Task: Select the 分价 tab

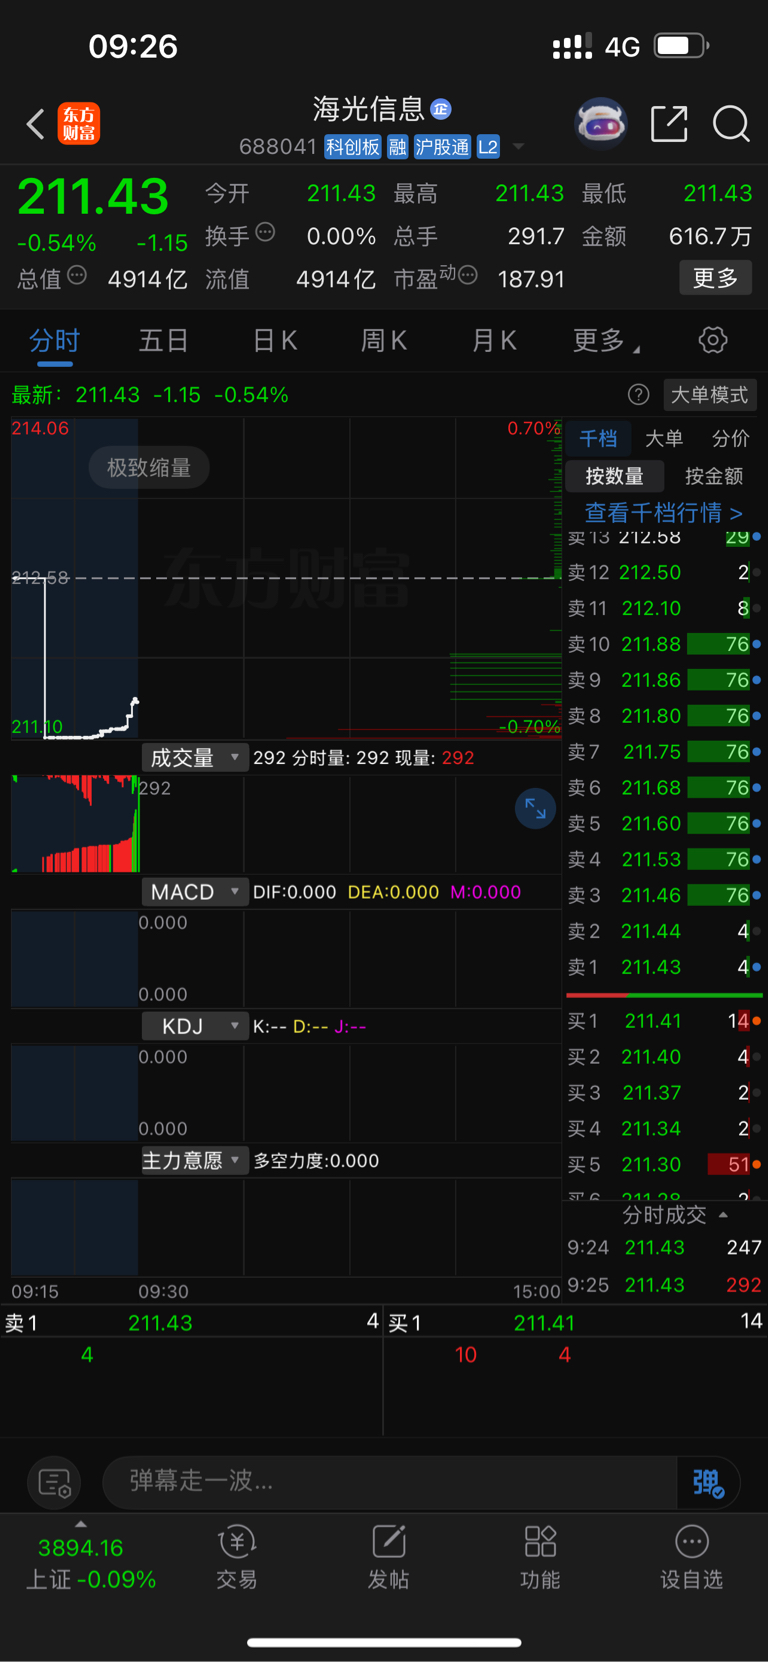Action: coord(730,438)
